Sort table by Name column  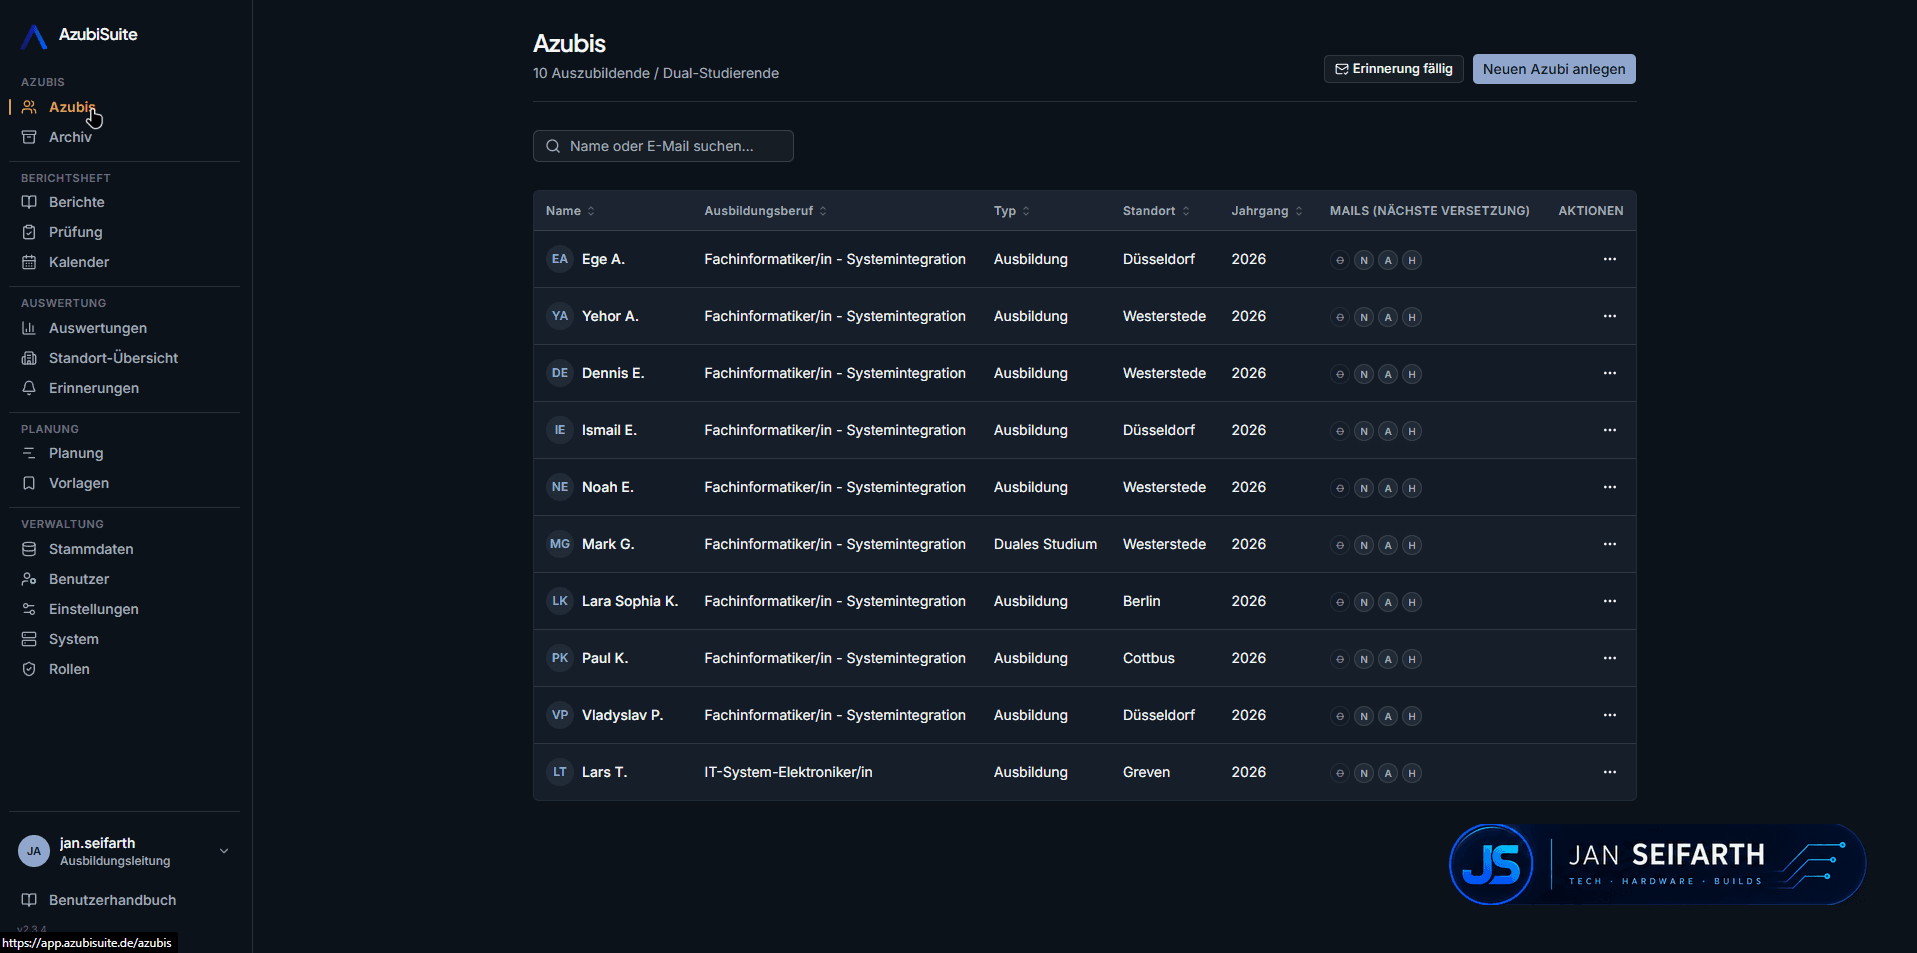coord(570,211)
